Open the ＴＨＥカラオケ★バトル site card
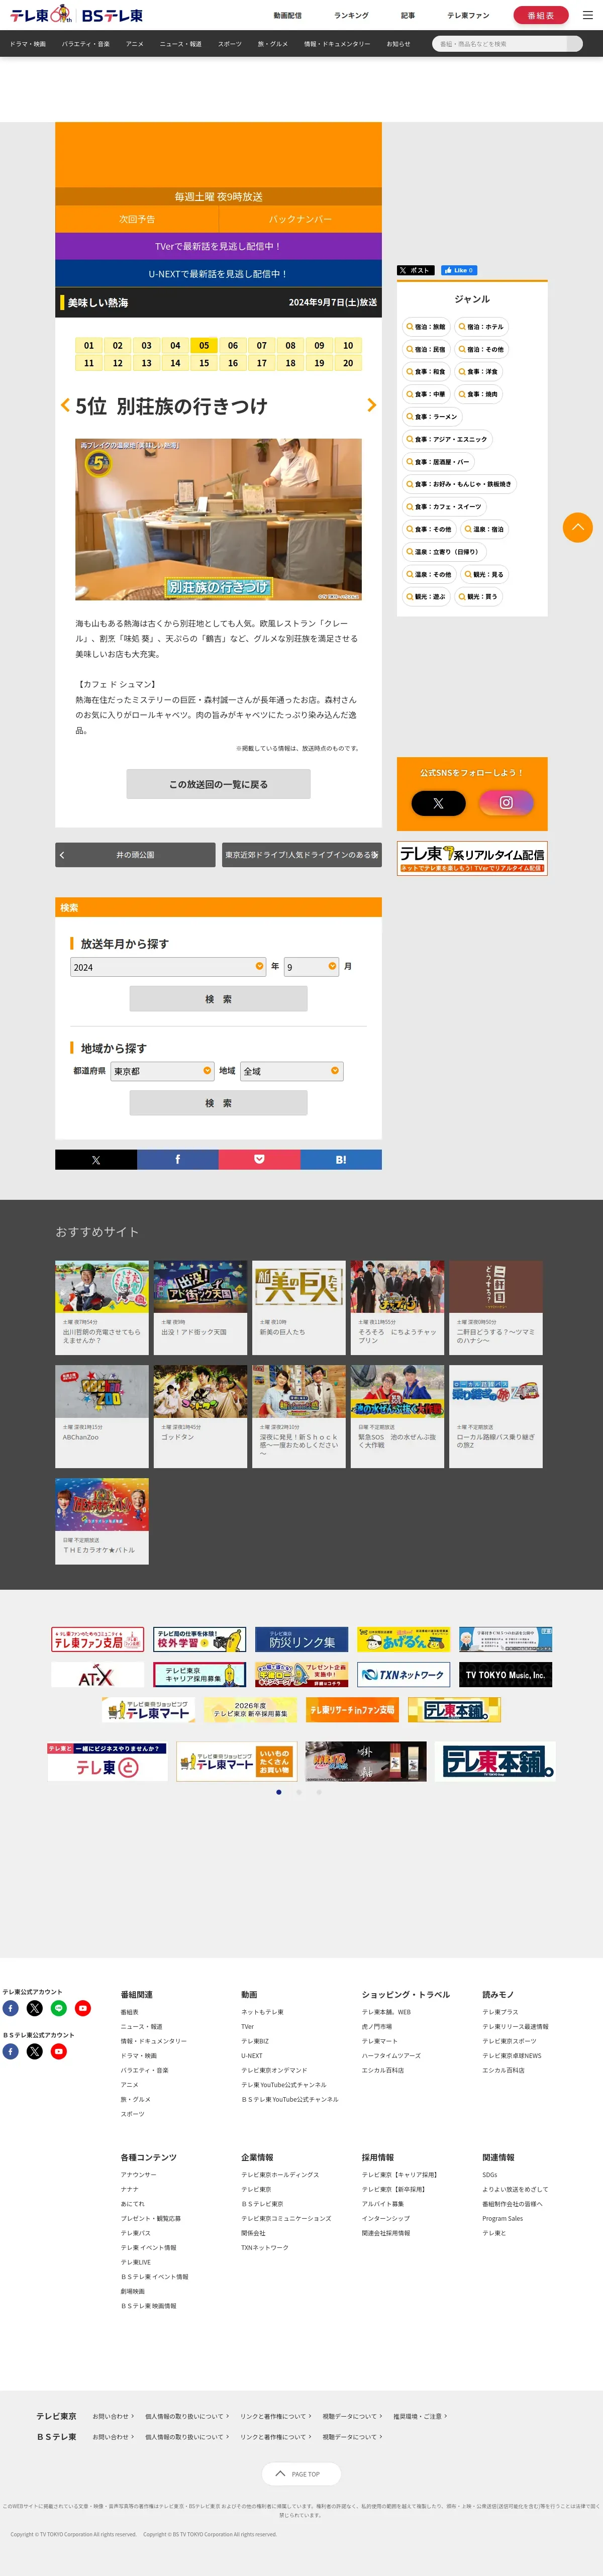Screen dimensions: 603x2576 tap(102, 1521)
